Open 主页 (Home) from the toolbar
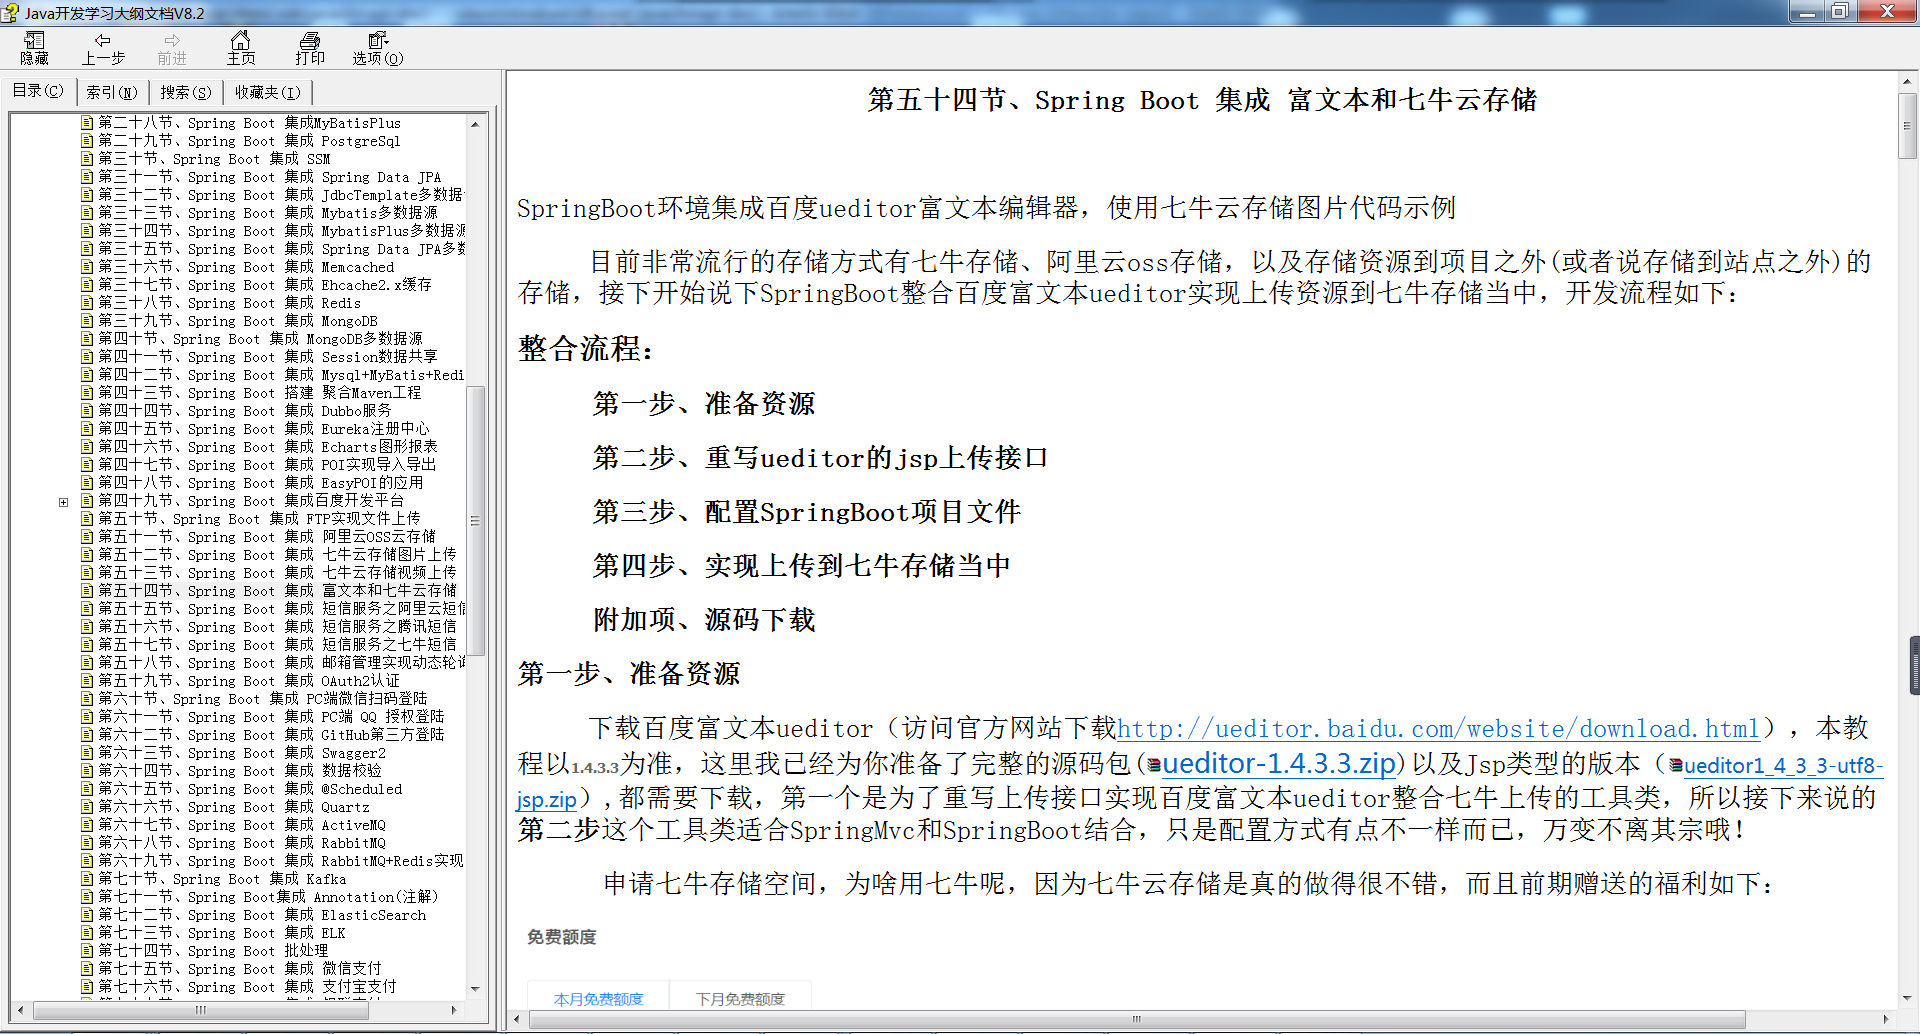 click(241, 48)
